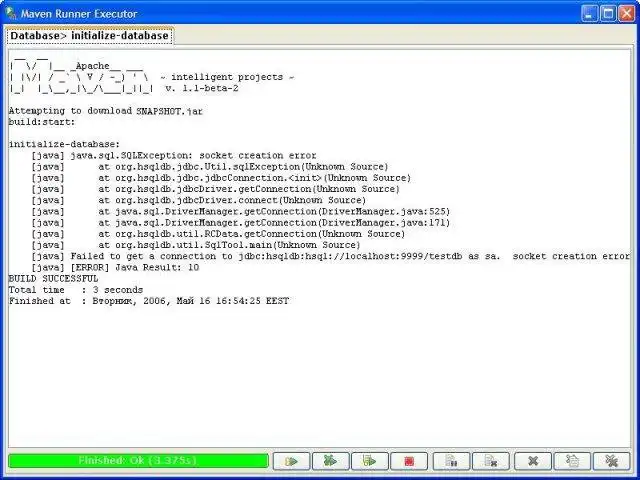Select the Database> initialize-database tab
Viewport: 640px width, 480px height.
(89, 36)
